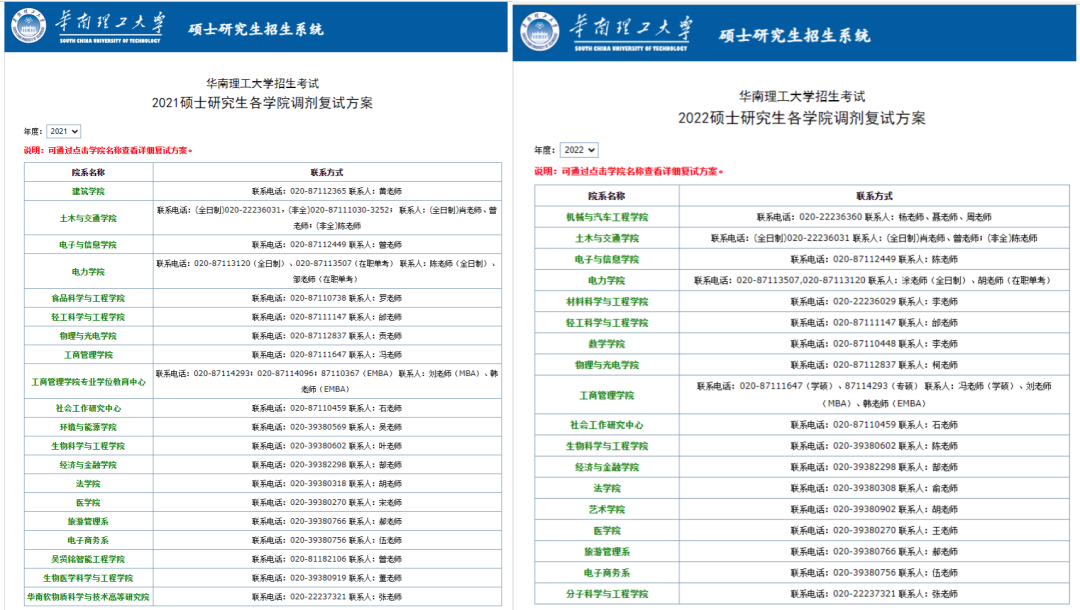Select the 食品科学与工程学院 link
The height and width of the screenshot is (610, 1080).
88,298
